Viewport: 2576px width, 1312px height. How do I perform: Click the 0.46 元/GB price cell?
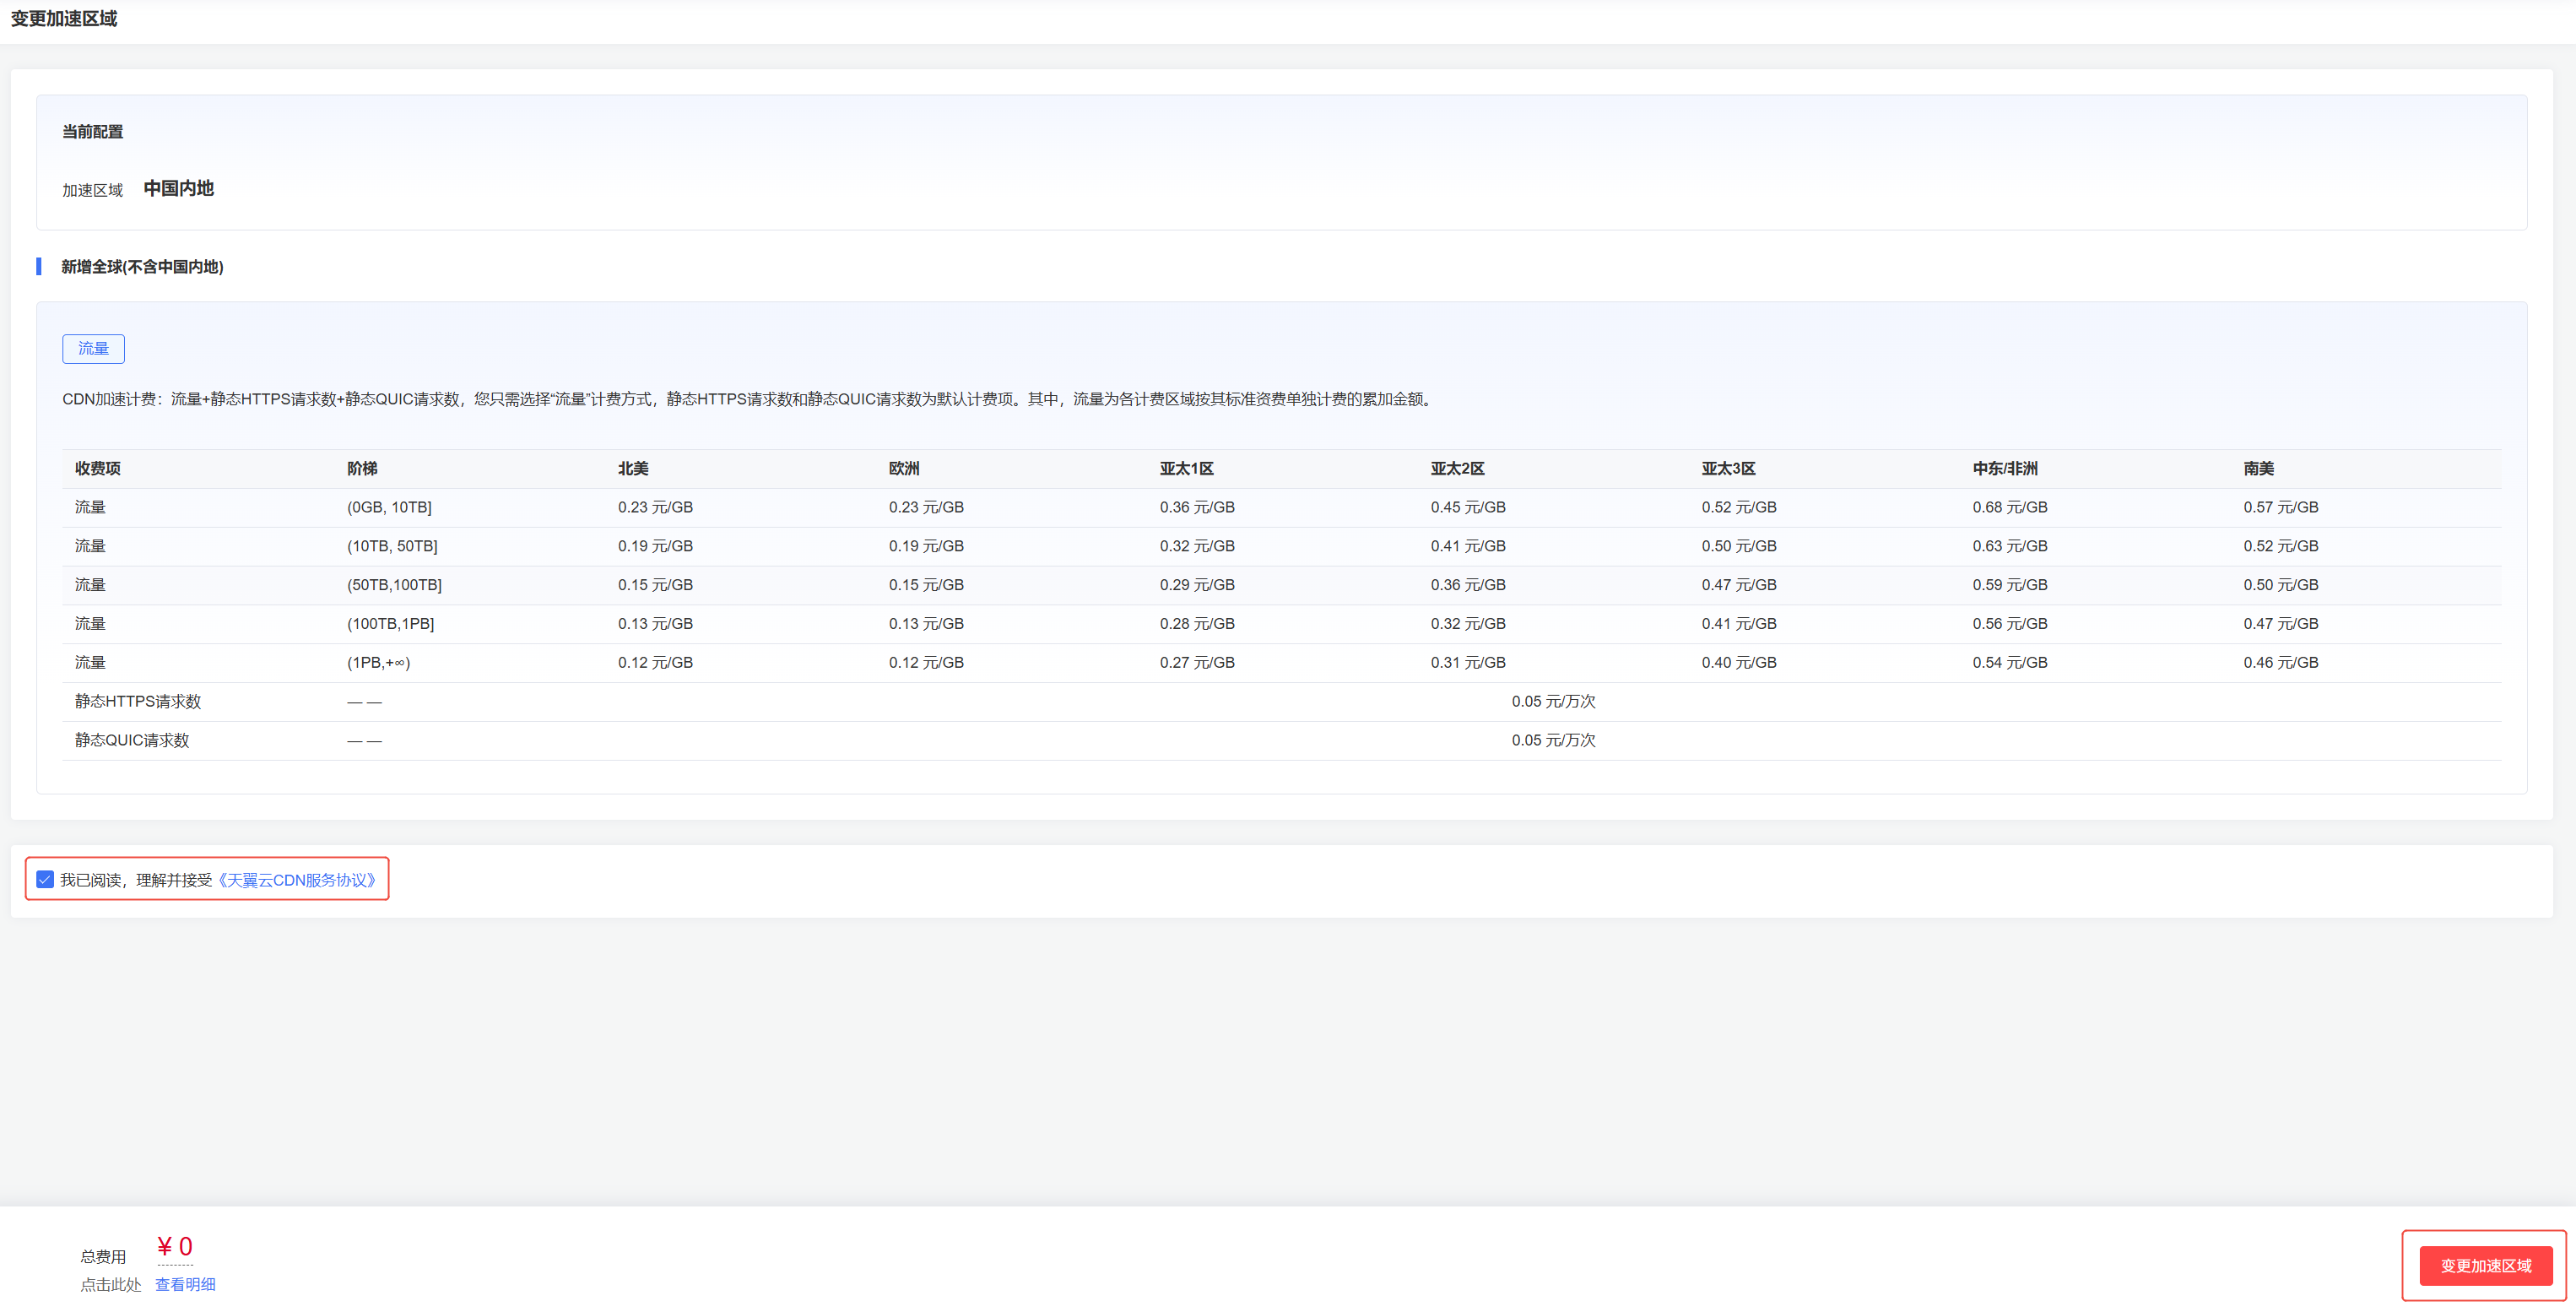point(2280,663)
